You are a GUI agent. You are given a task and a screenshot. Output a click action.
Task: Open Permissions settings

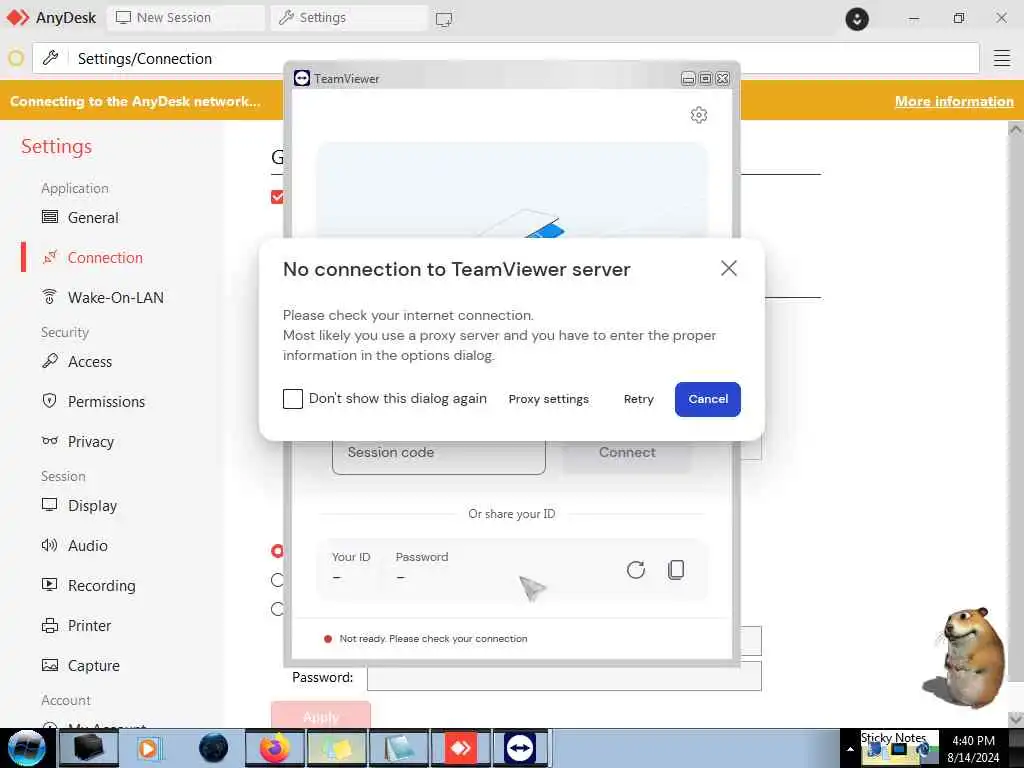(x=106, y=402)
